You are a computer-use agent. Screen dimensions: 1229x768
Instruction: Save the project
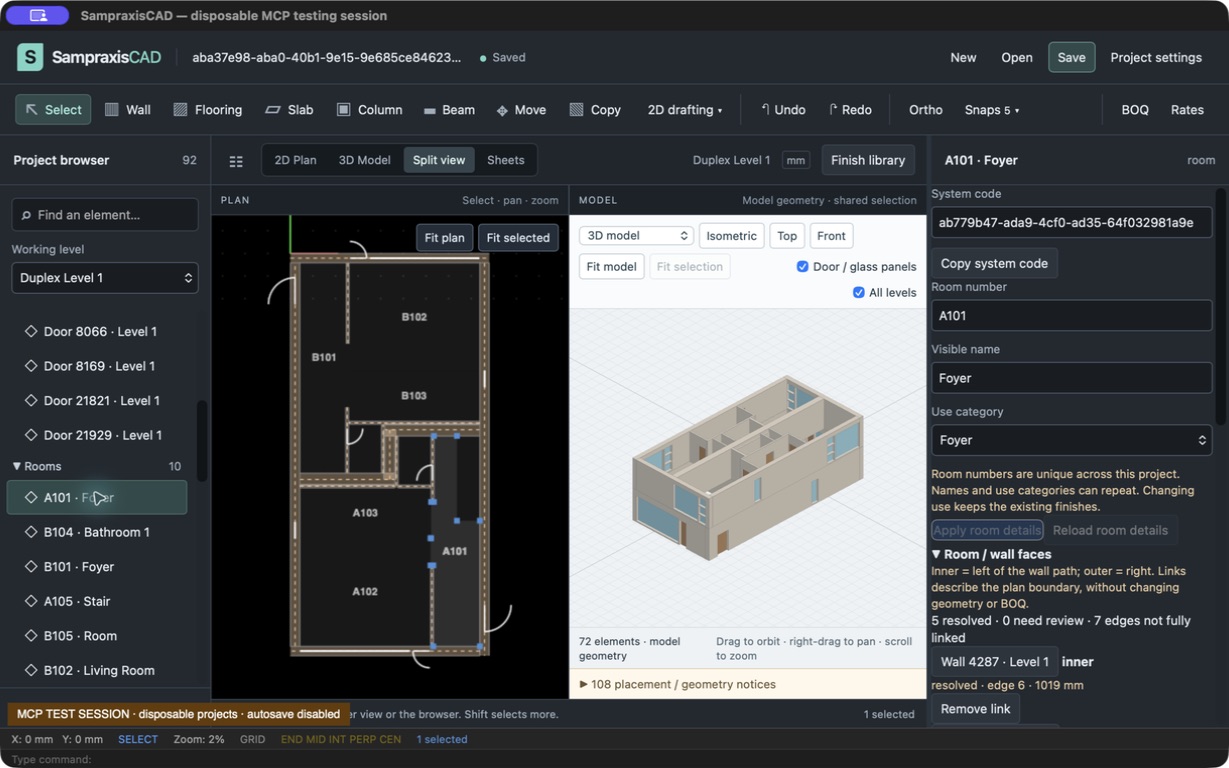coord(1071,57)
